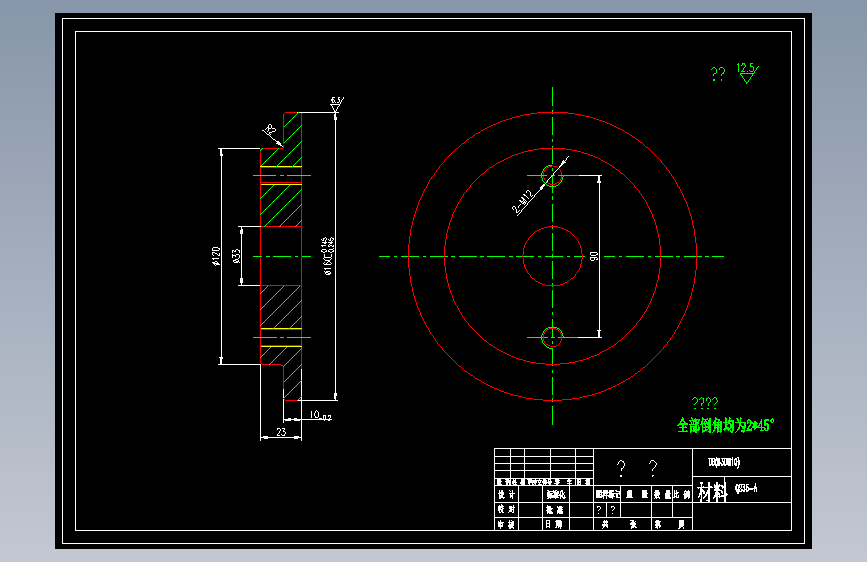This screenshot has height=562, width=867.
Task: Select the 日期 cell in the title block
Action: point(554,524)
